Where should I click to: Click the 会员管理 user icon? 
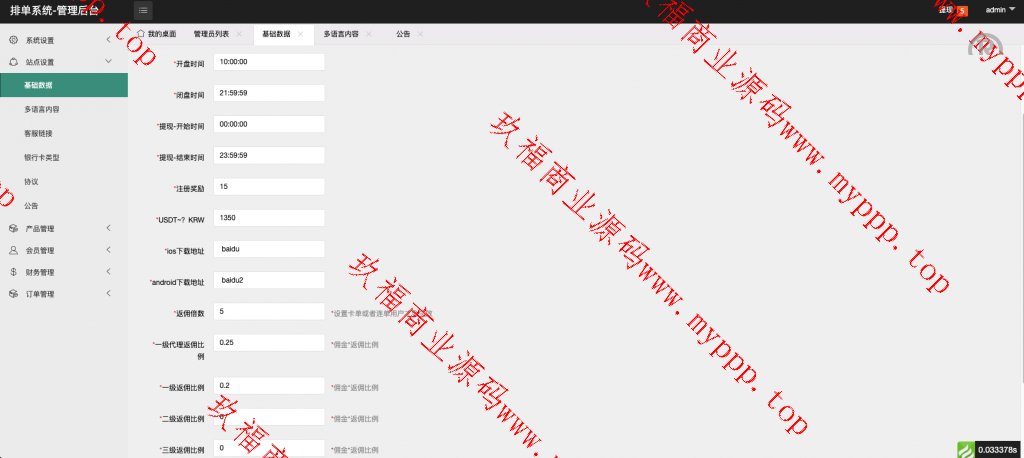tap(13, 250)
